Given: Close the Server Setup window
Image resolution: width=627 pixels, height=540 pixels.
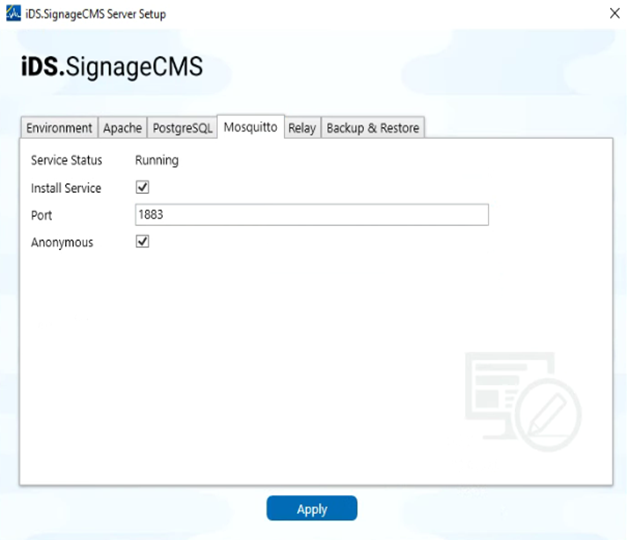Looking at the screenshot, I should click(615, 13).
